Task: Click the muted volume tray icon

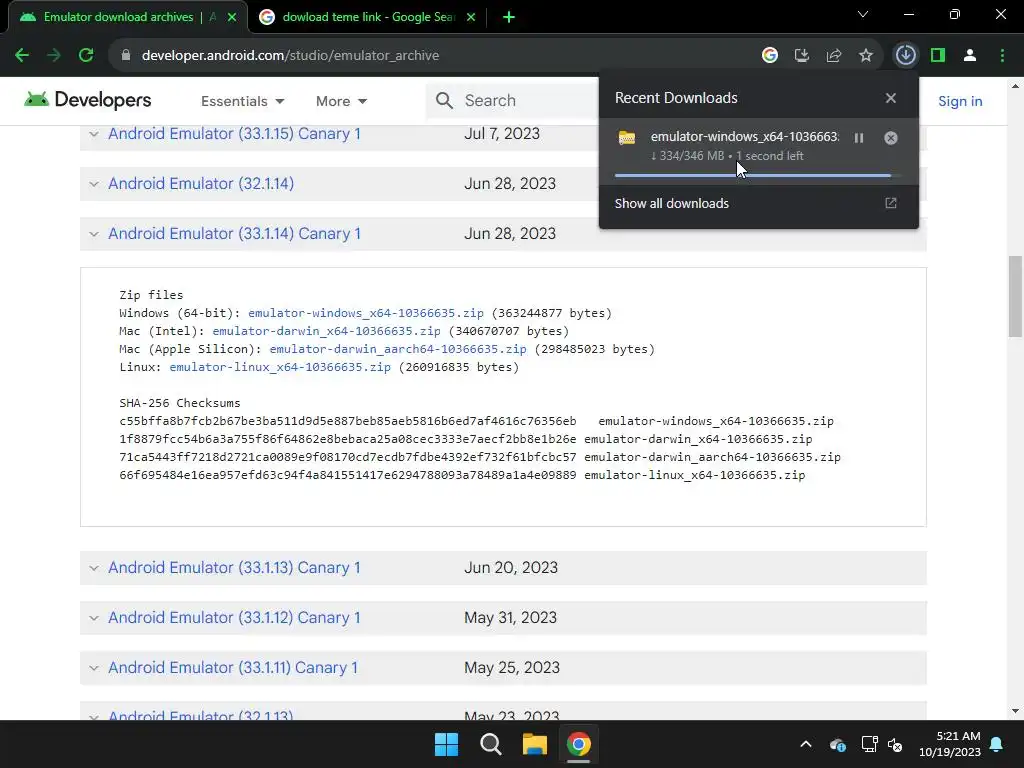Action: coord(895,744)
